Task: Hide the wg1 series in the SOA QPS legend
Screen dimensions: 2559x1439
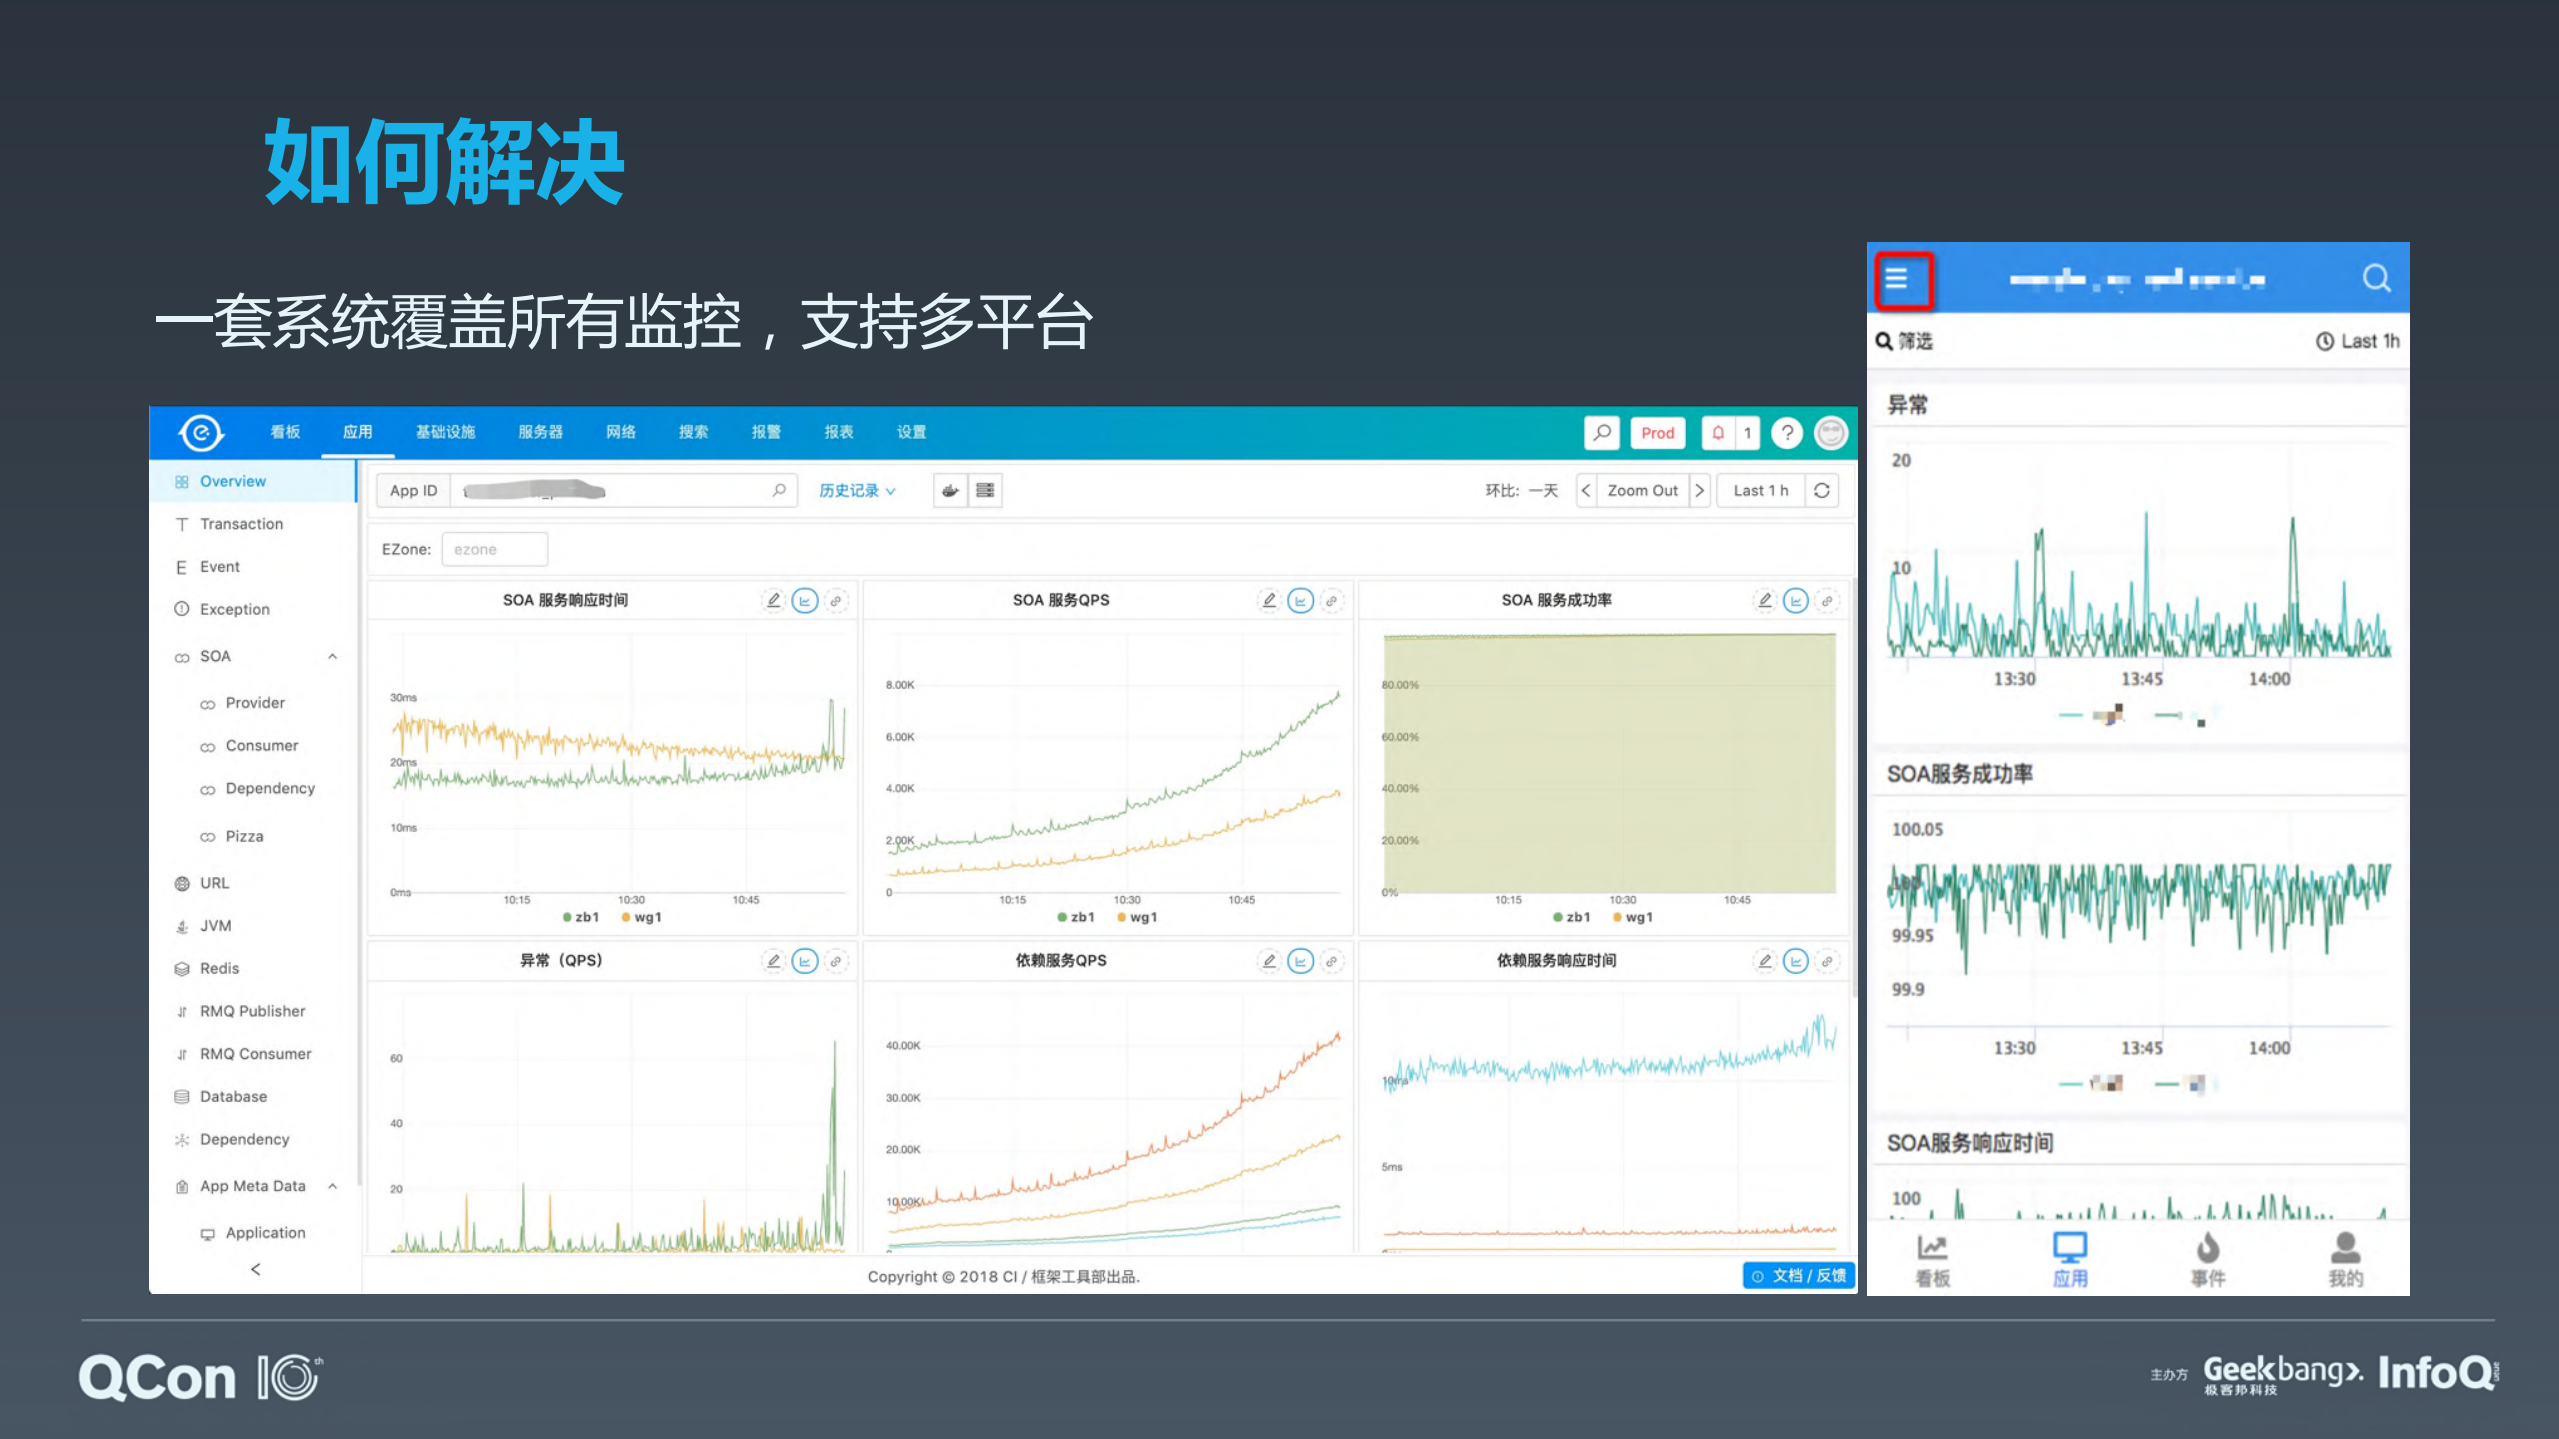Action: pos(1140,916)
